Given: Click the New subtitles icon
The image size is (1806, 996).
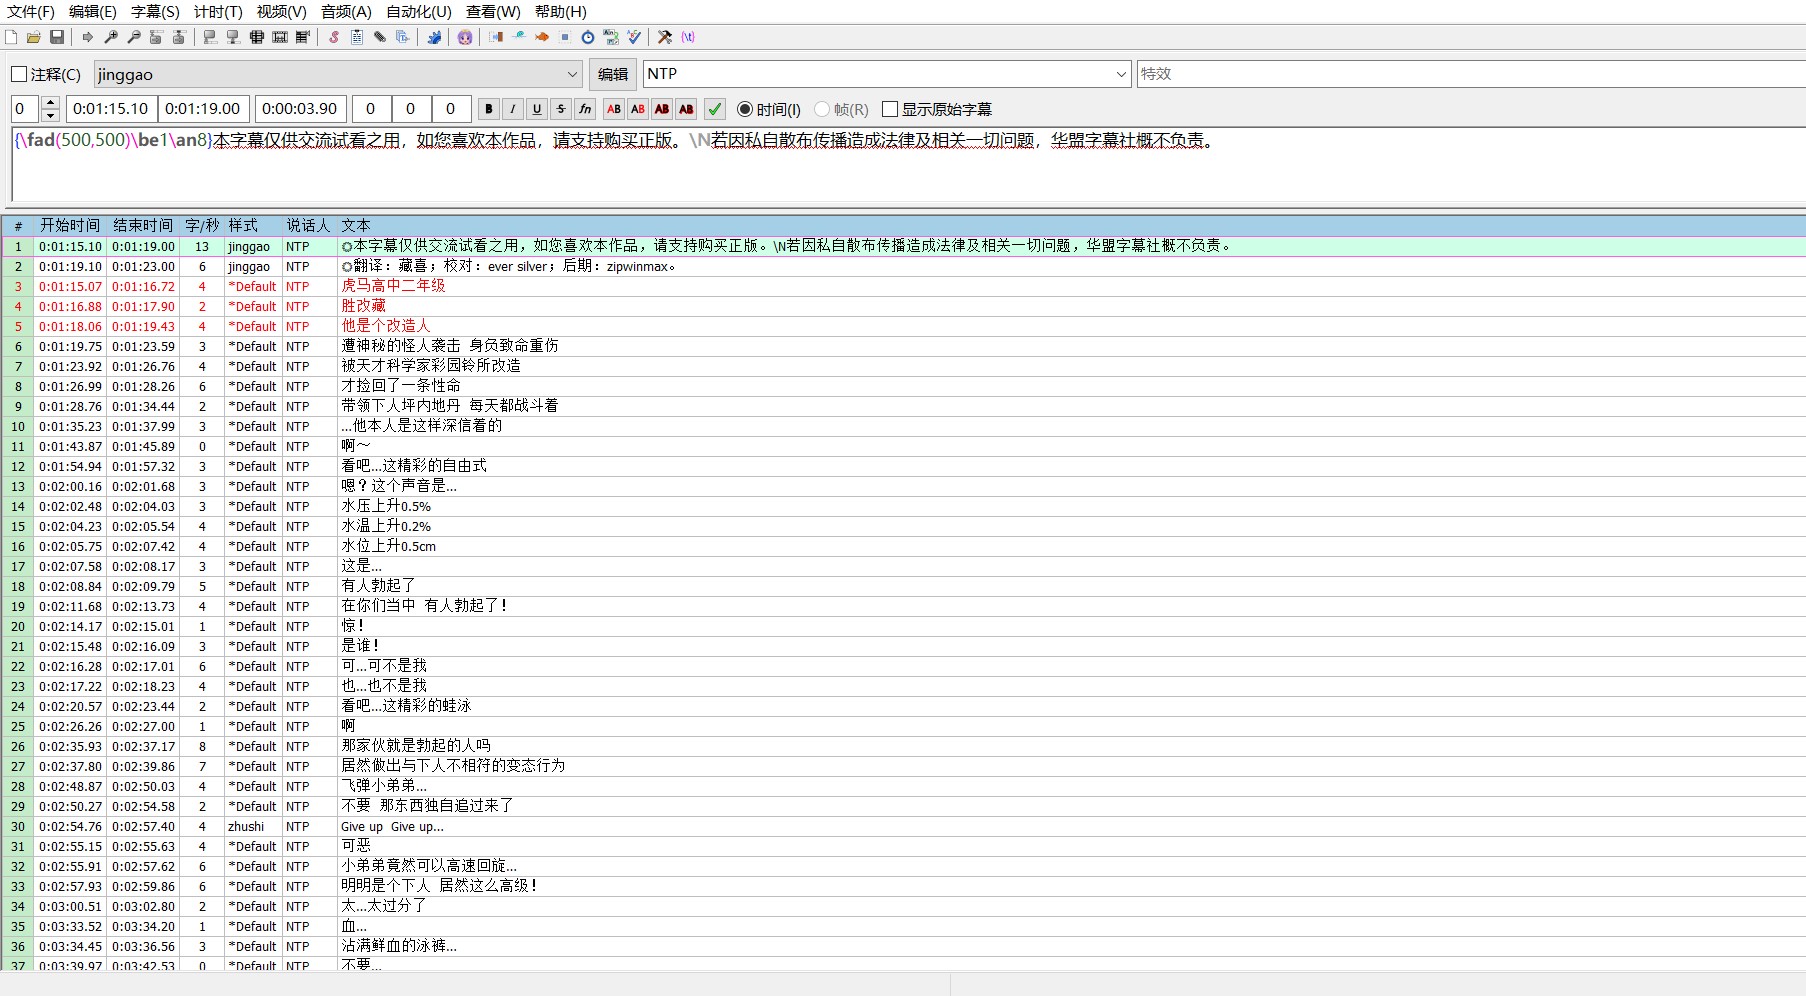Looking at the screenshot, I should tap(11, 37).
